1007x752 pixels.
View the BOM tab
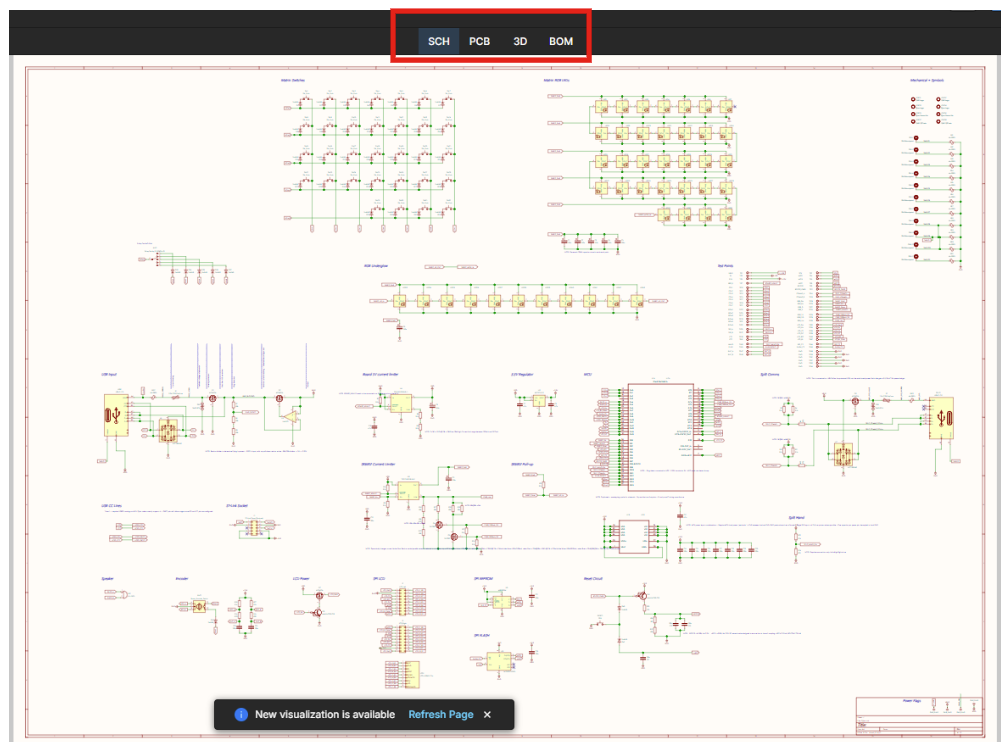click(559, 42)
